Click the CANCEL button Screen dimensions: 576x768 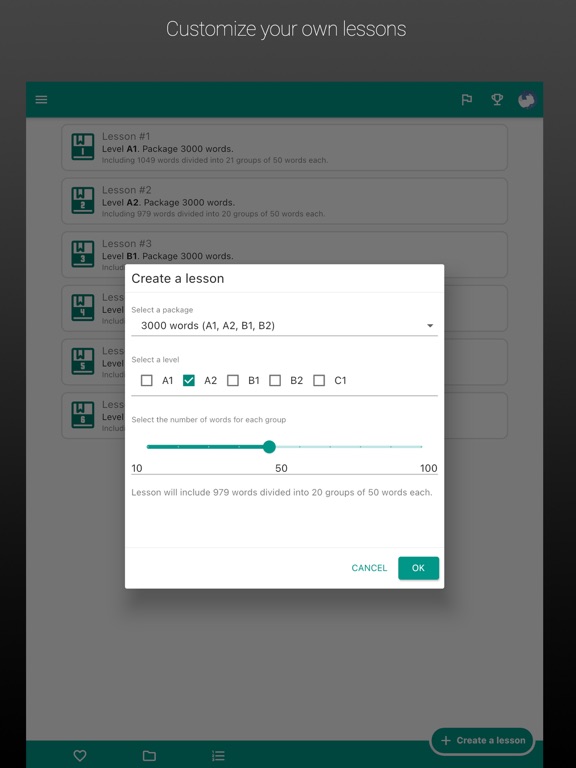pos(369,568)
